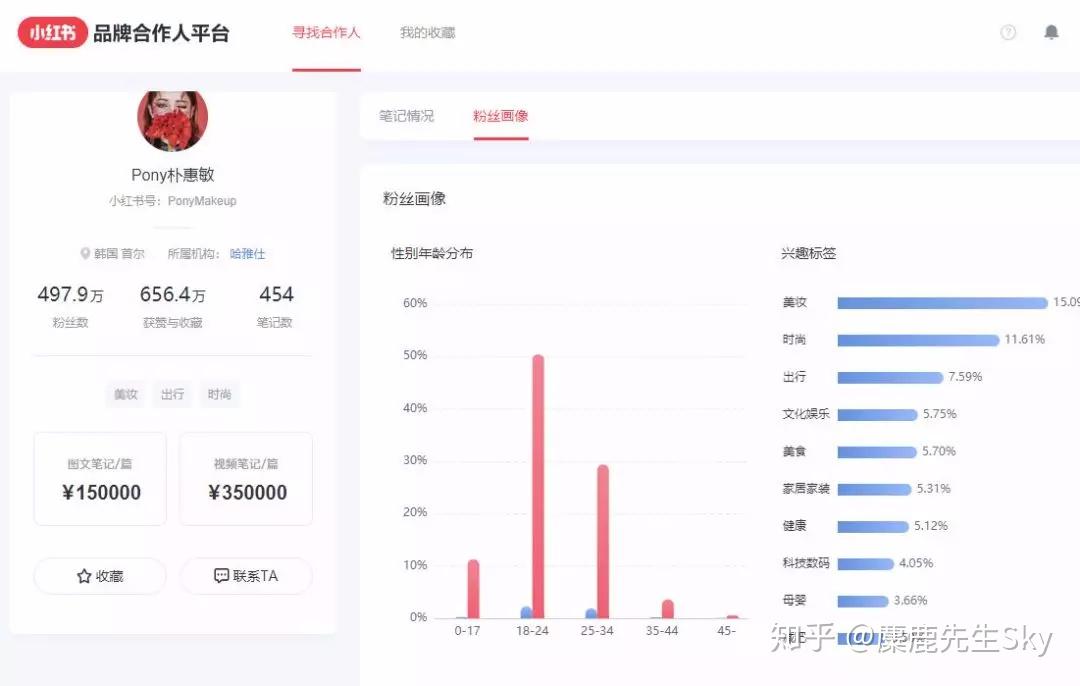Click the 小红书号: PonyMakeup text

(172, 200)
